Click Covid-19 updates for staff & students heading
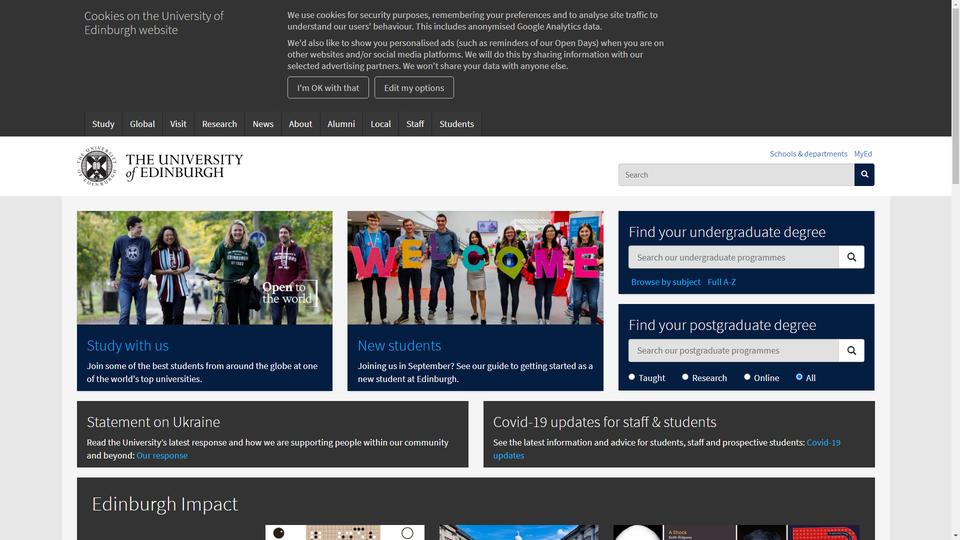960x540 pixels. point(604,422)
